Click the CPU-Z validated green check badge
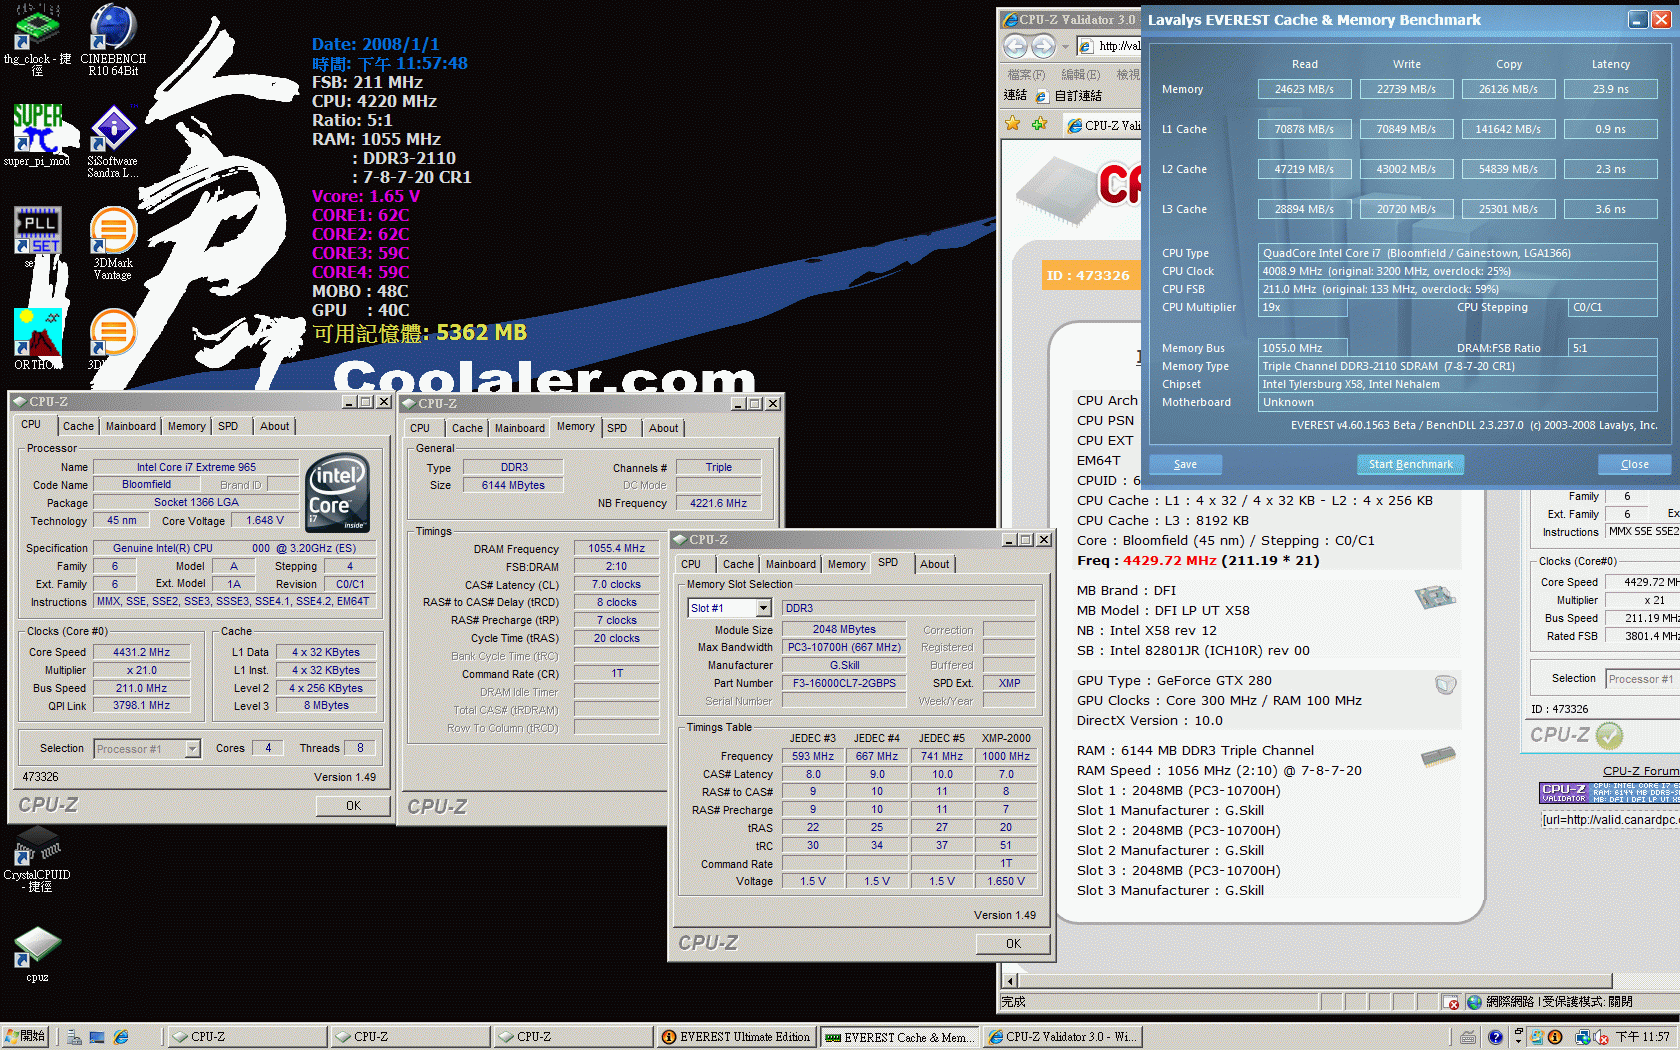 pyautogui.click(x=1609, y=736)
